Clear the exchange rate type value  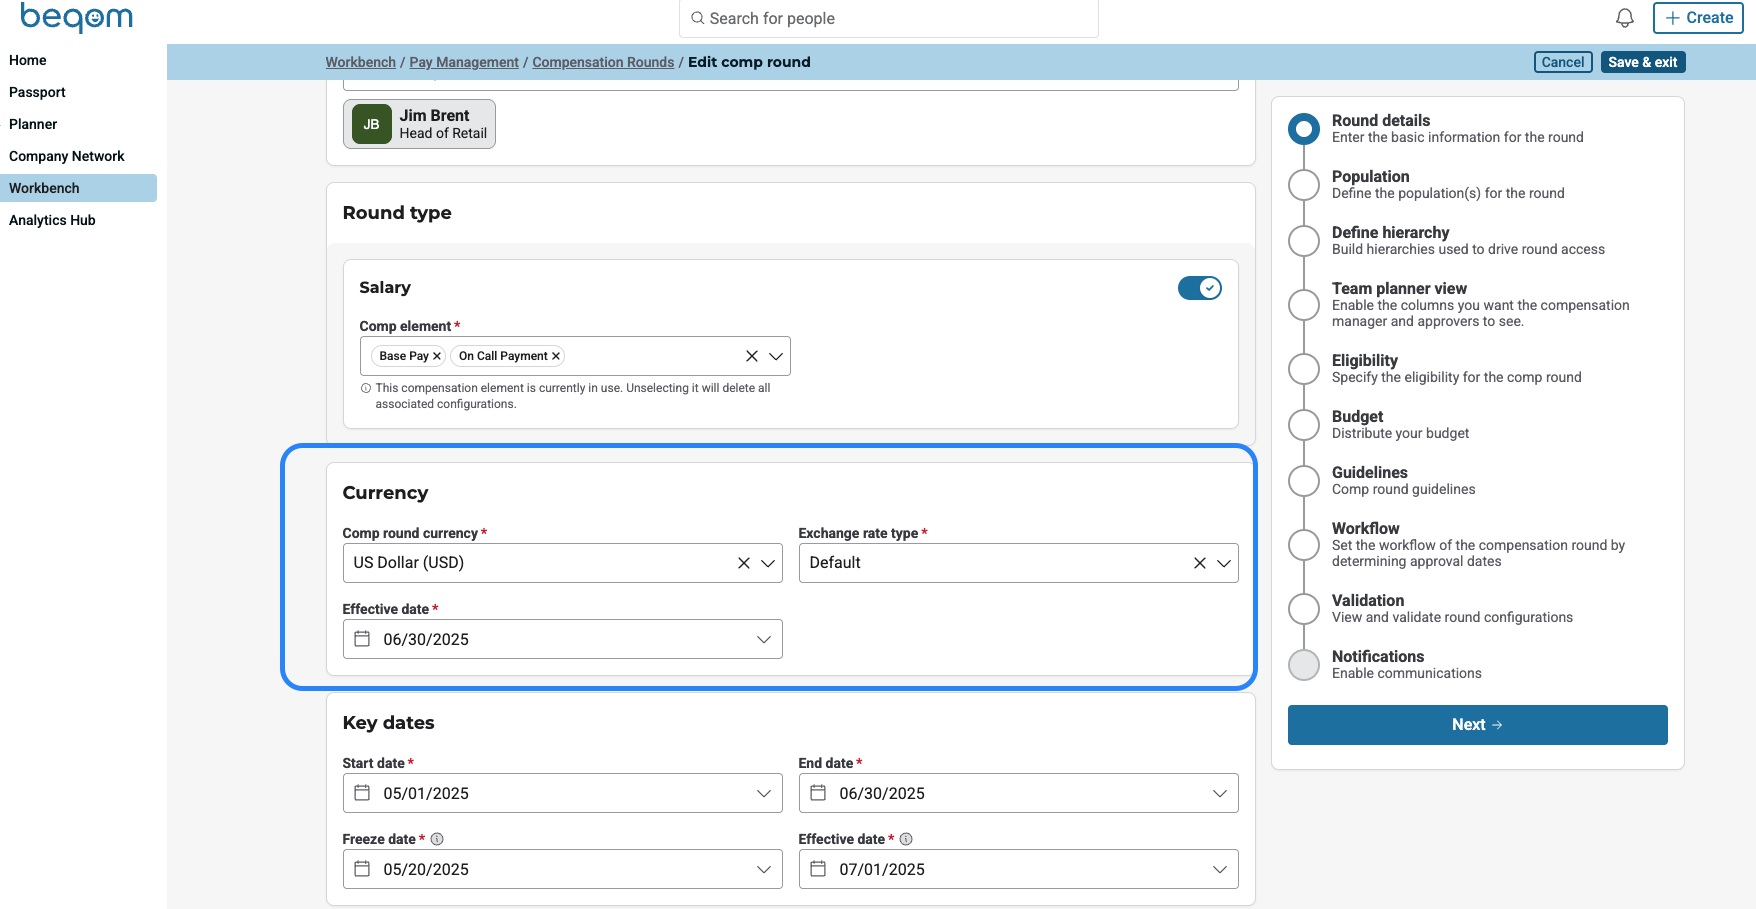point(1199,563)
